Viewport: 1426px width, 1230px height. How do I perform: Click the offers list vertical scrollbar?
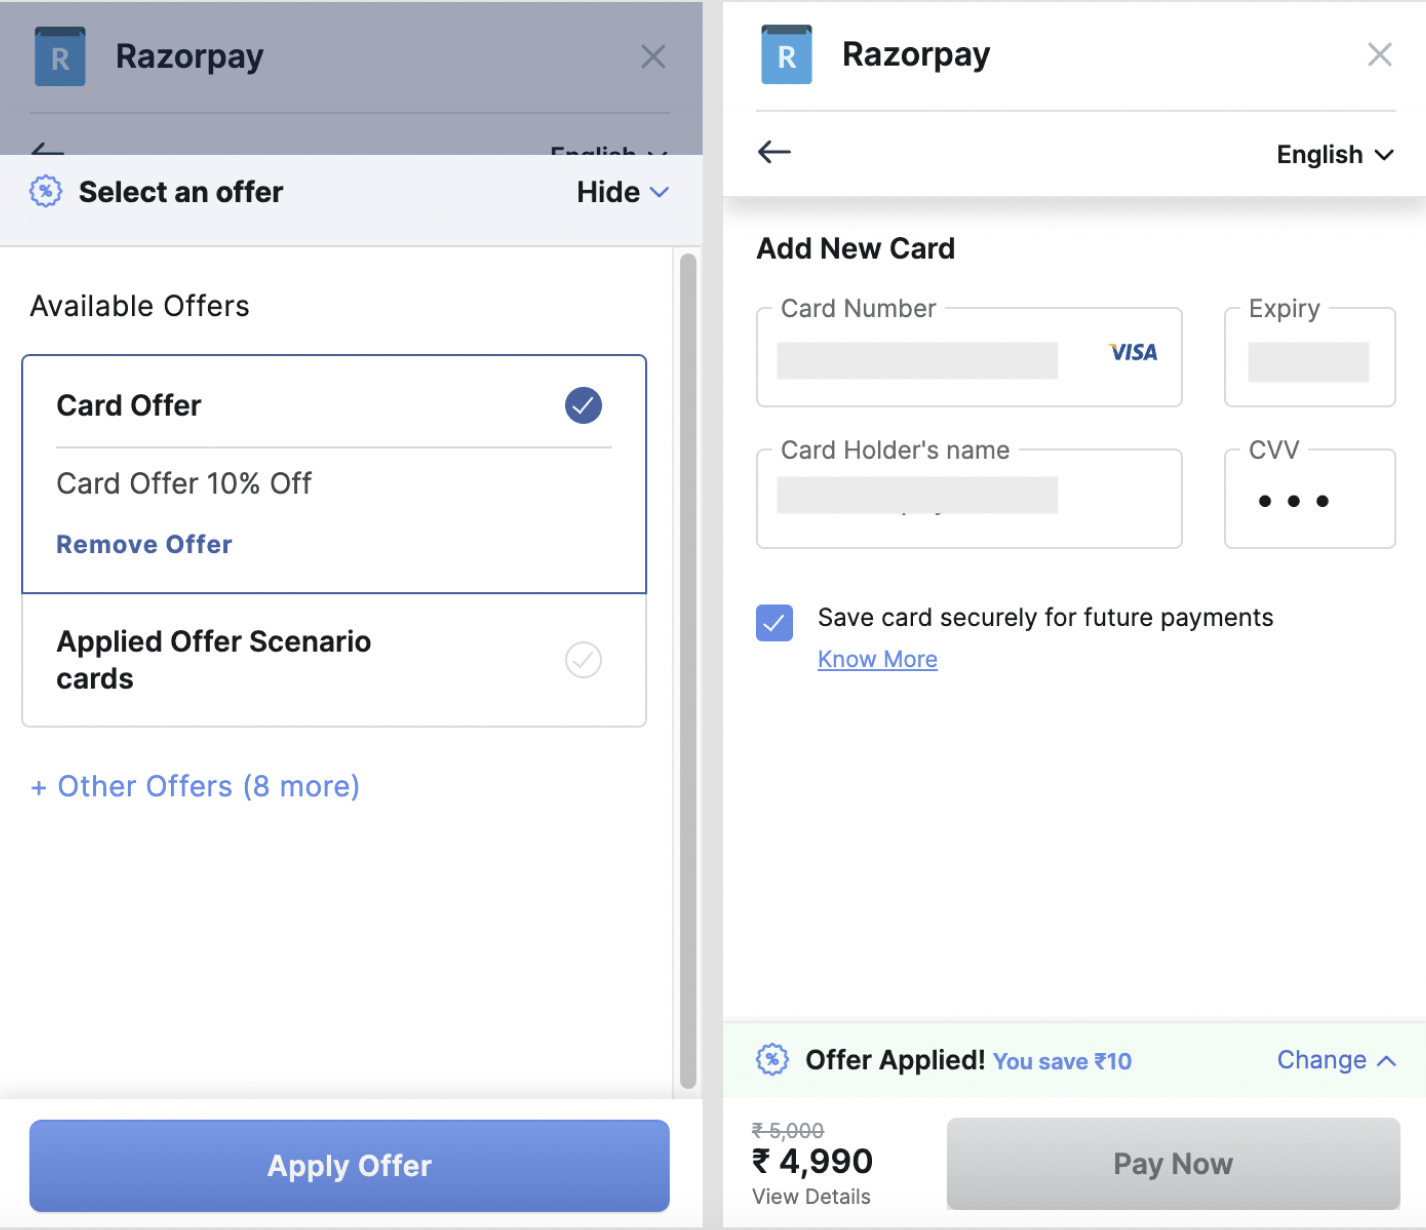pos(688,670)
